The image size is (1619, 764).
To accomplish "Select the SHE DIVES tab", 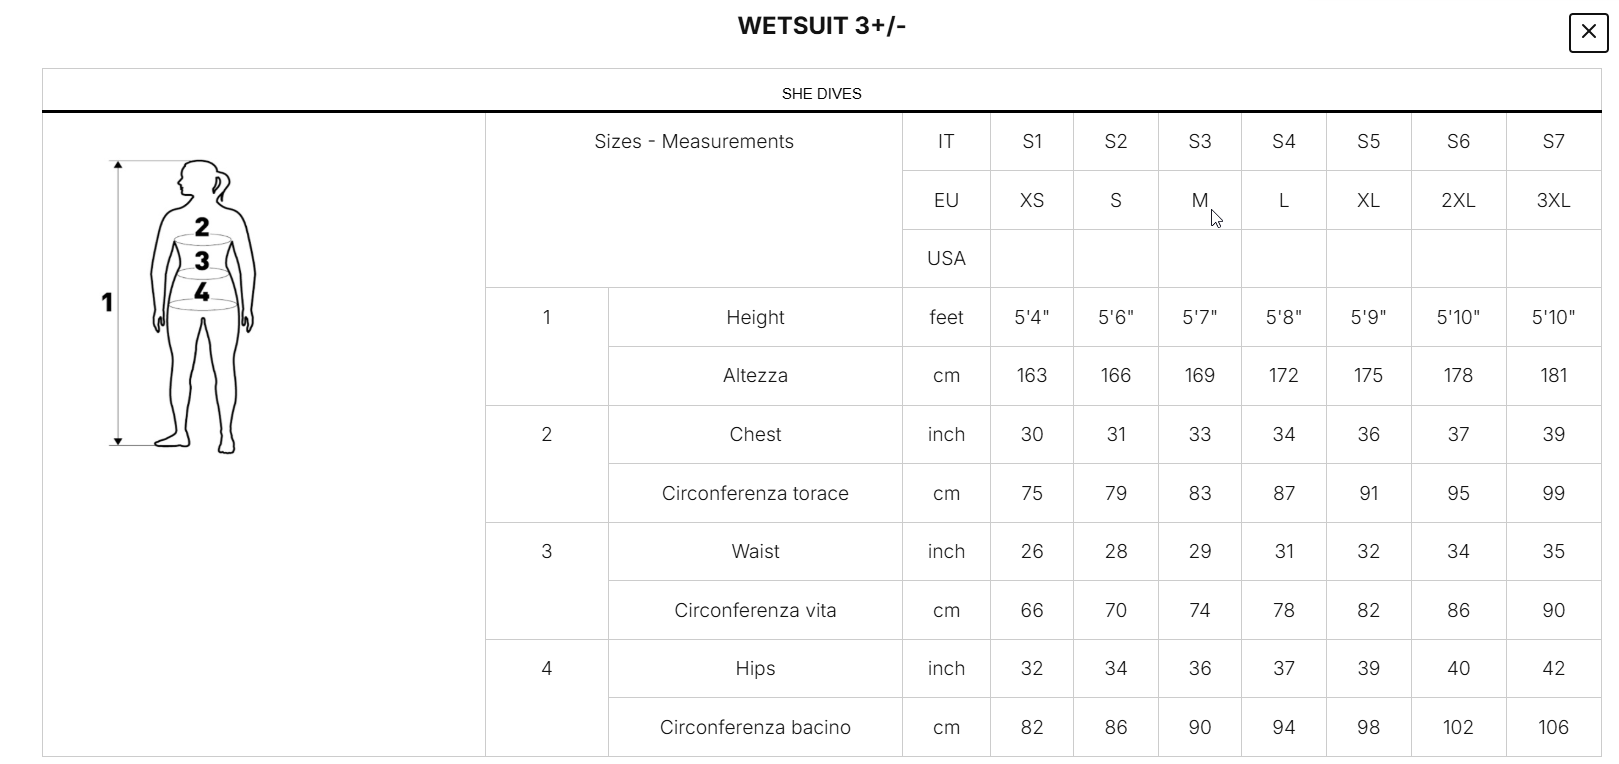I will pos(821,94).
